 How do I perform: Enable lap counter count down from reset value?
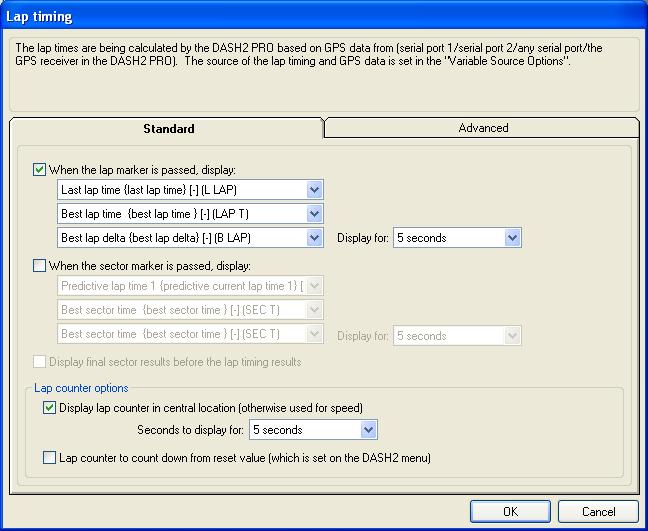tap(50, 458)
